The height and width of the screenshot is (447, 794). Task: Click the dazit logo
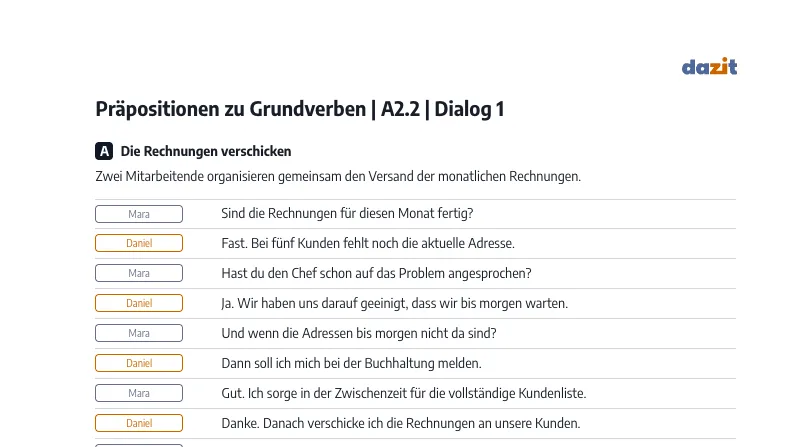pos(709,66)
